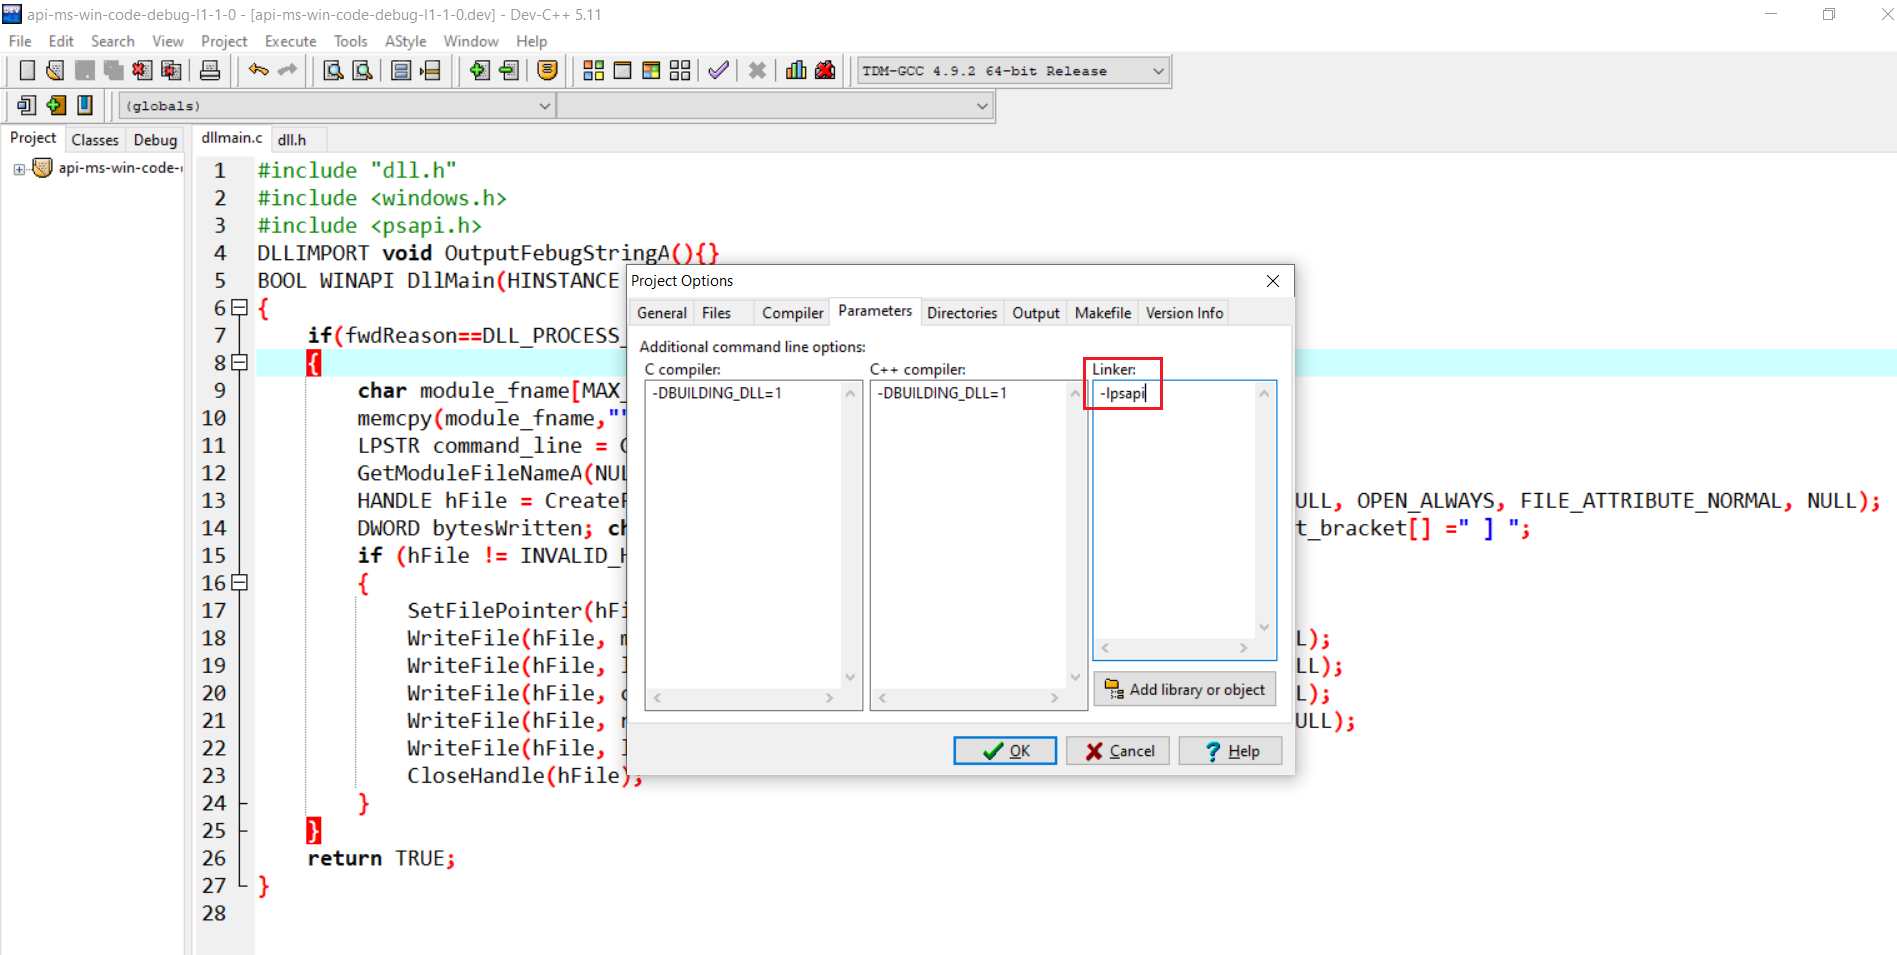
Task: Click the Save file toolbar icon
Action: coord(85,70)
